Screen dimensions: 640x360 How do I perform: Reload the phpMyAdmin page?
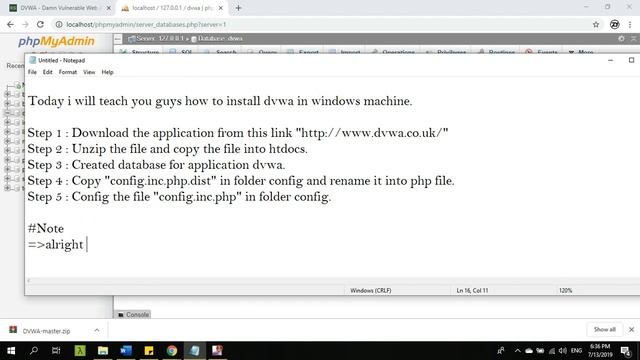[x=40, y=24]
